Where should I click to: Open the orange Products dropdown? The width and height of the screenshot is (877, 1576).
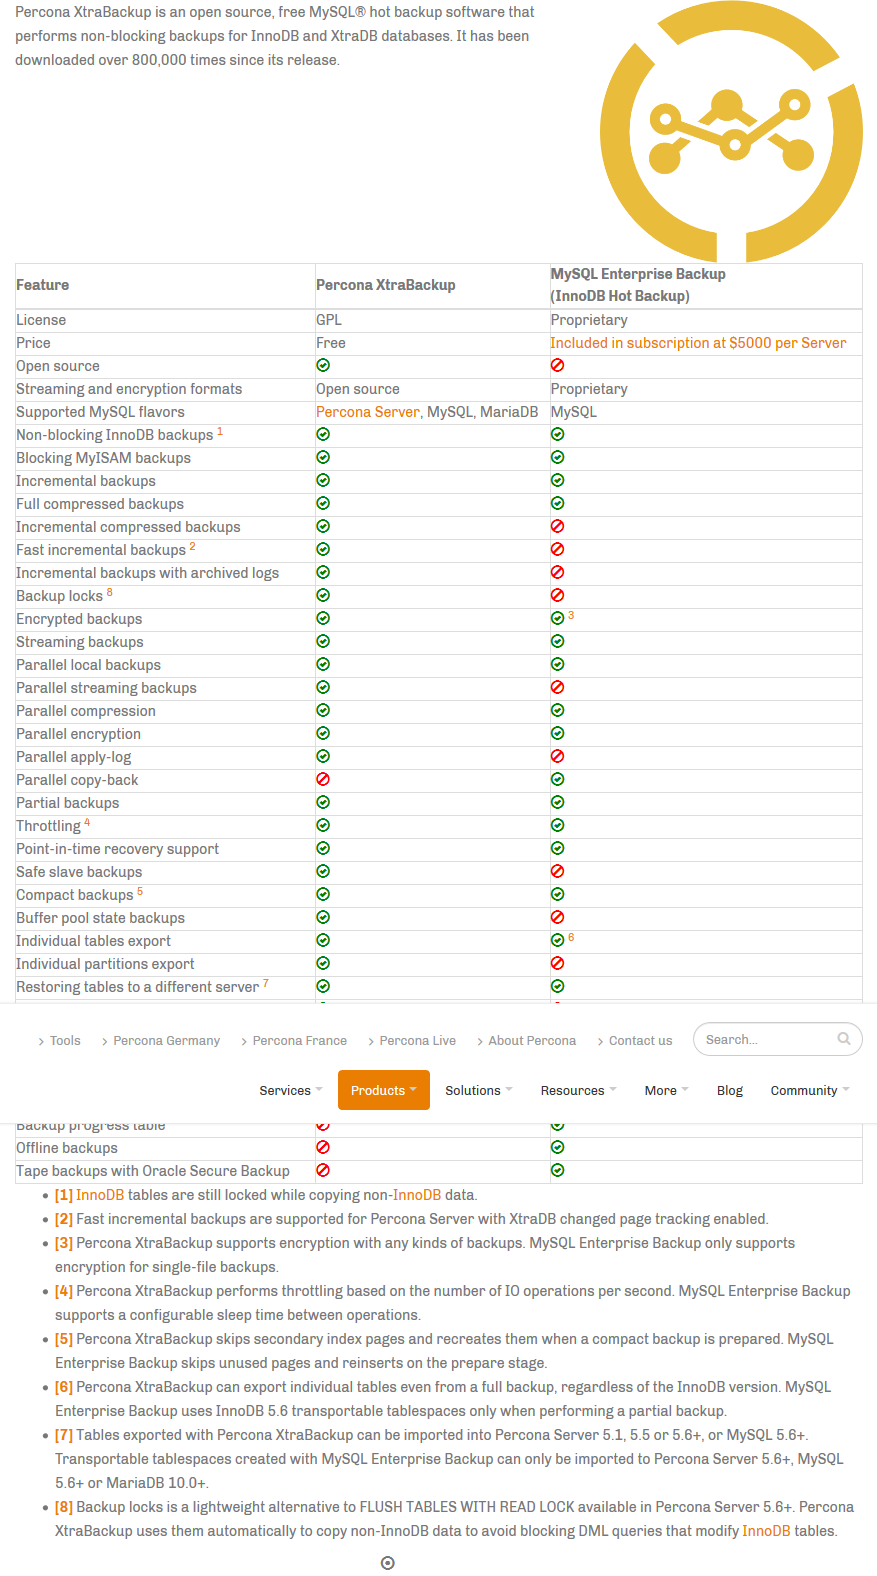(x=384, y=1090)
